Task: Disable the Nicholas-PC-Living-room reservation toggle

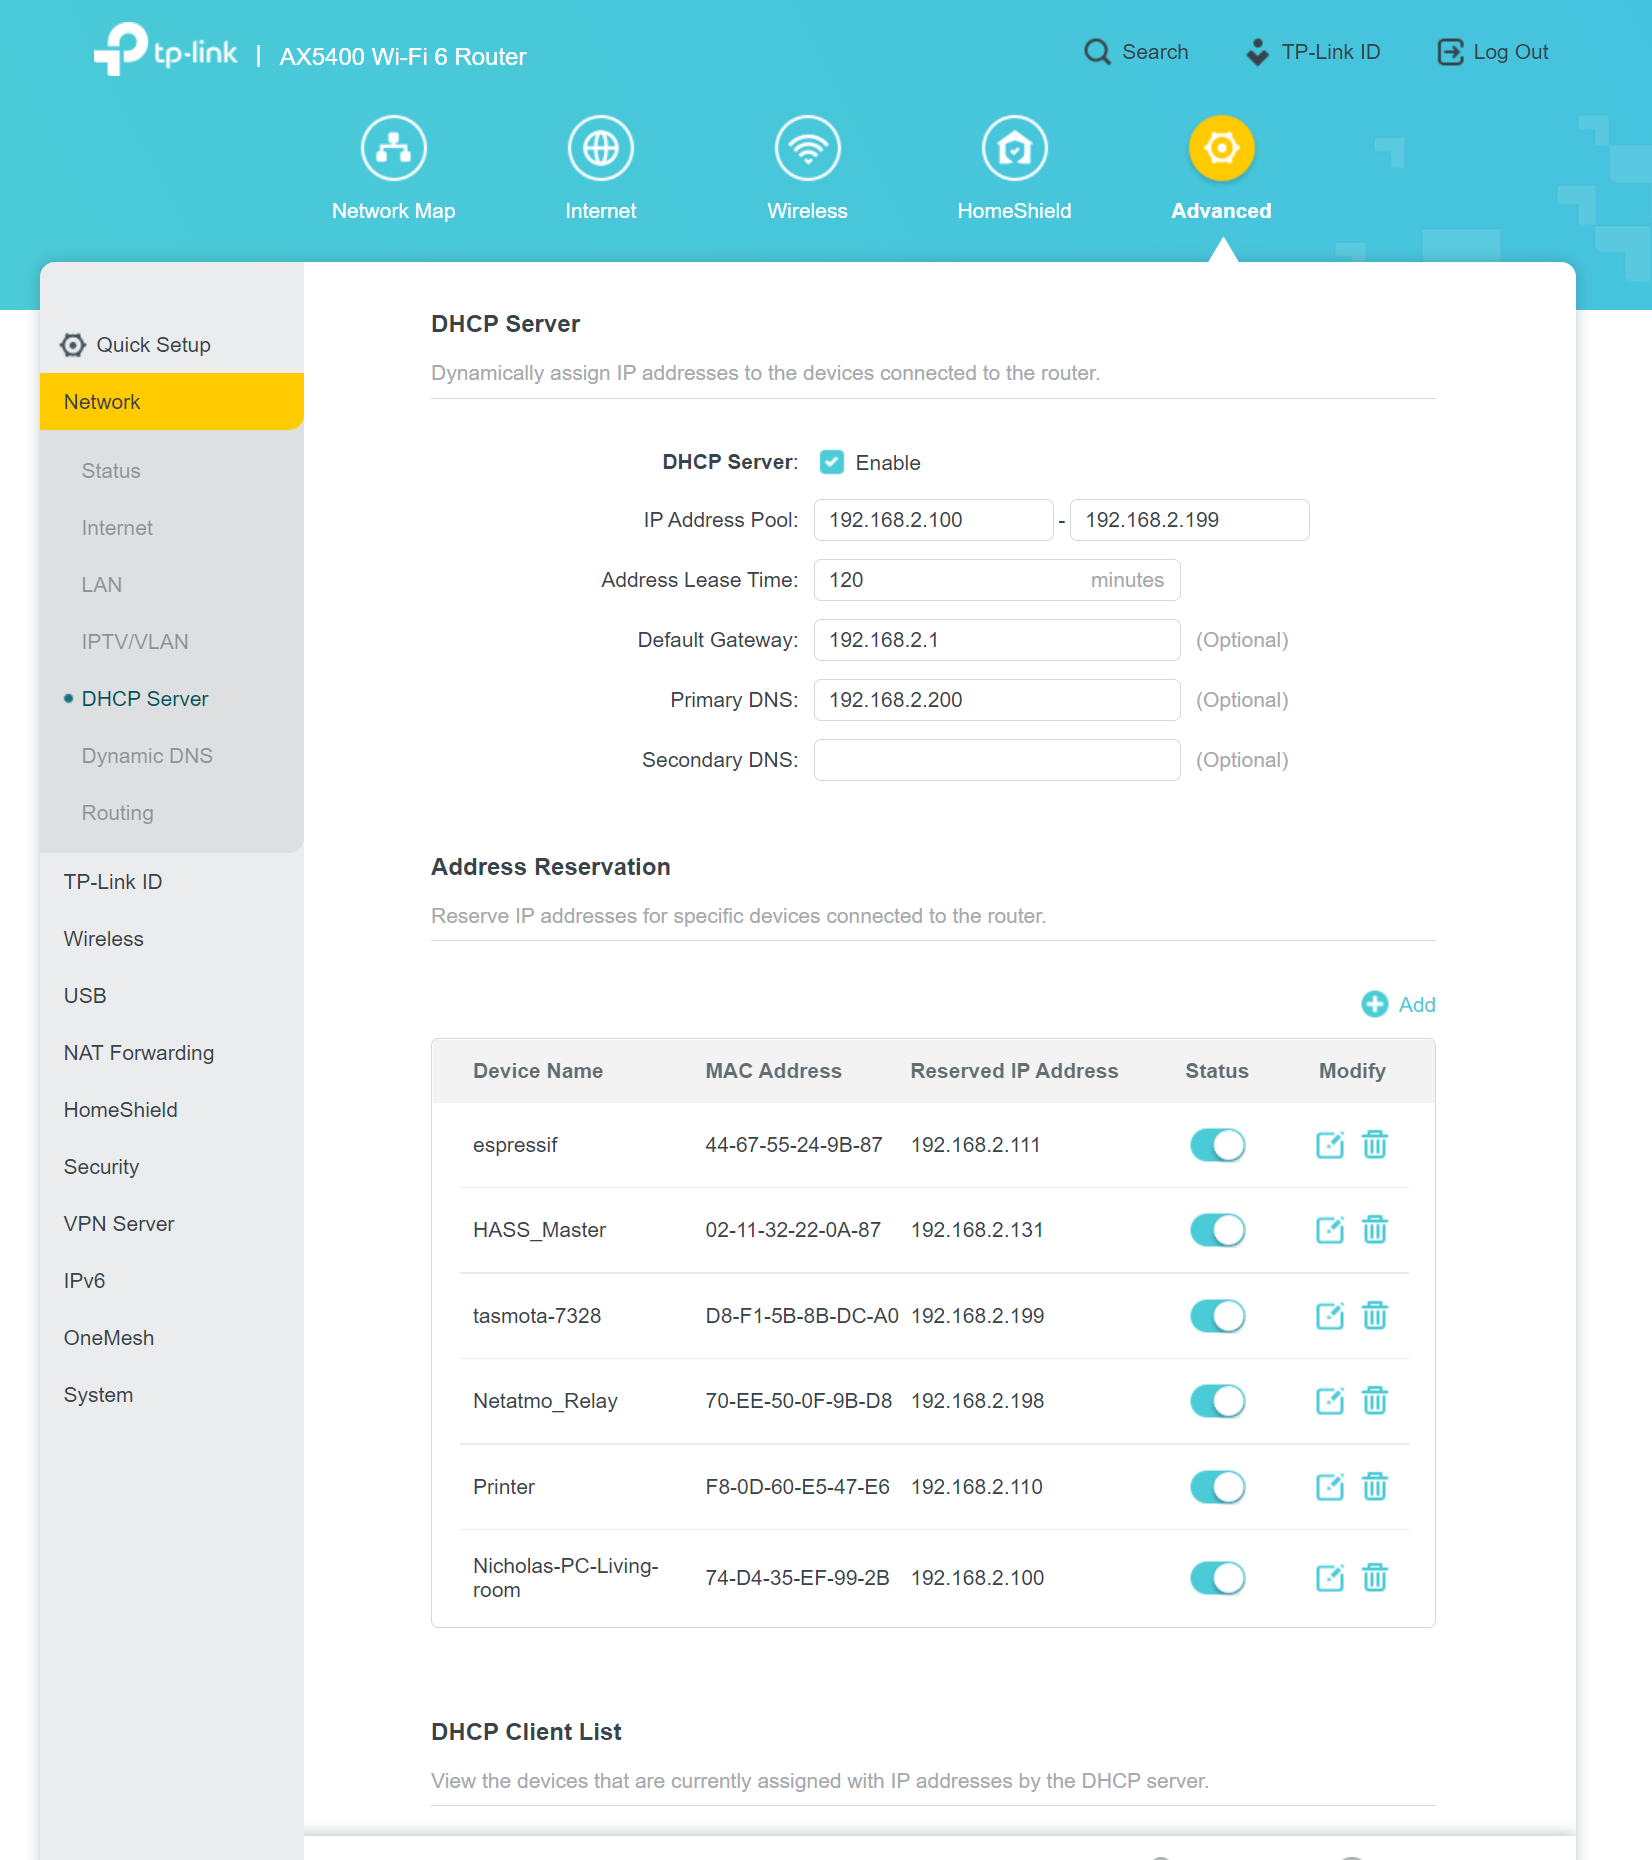Action: [x=1217, y=1578]
